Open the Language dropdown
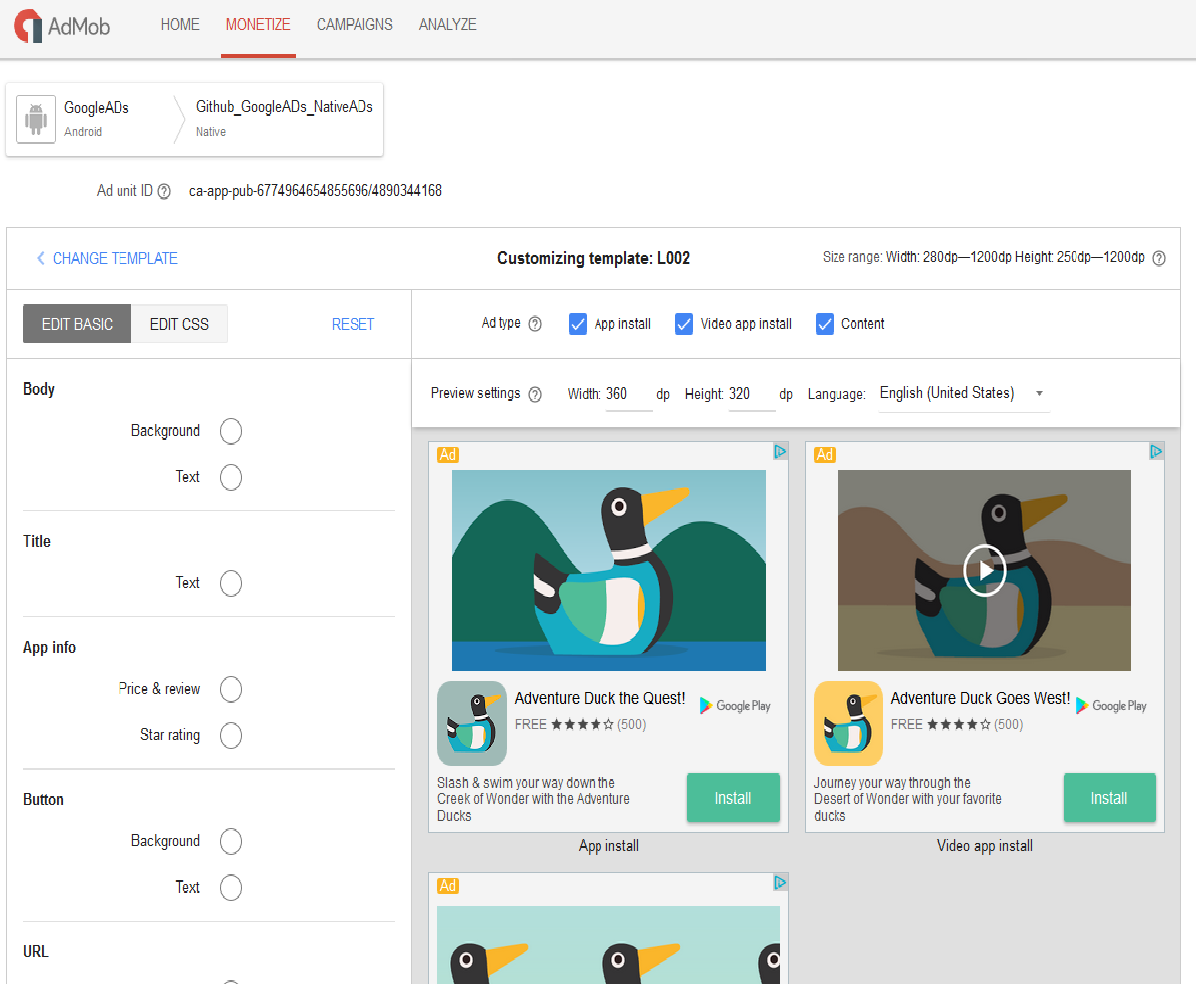Viewport: 1196px width, 984px height. click(963, 394)
